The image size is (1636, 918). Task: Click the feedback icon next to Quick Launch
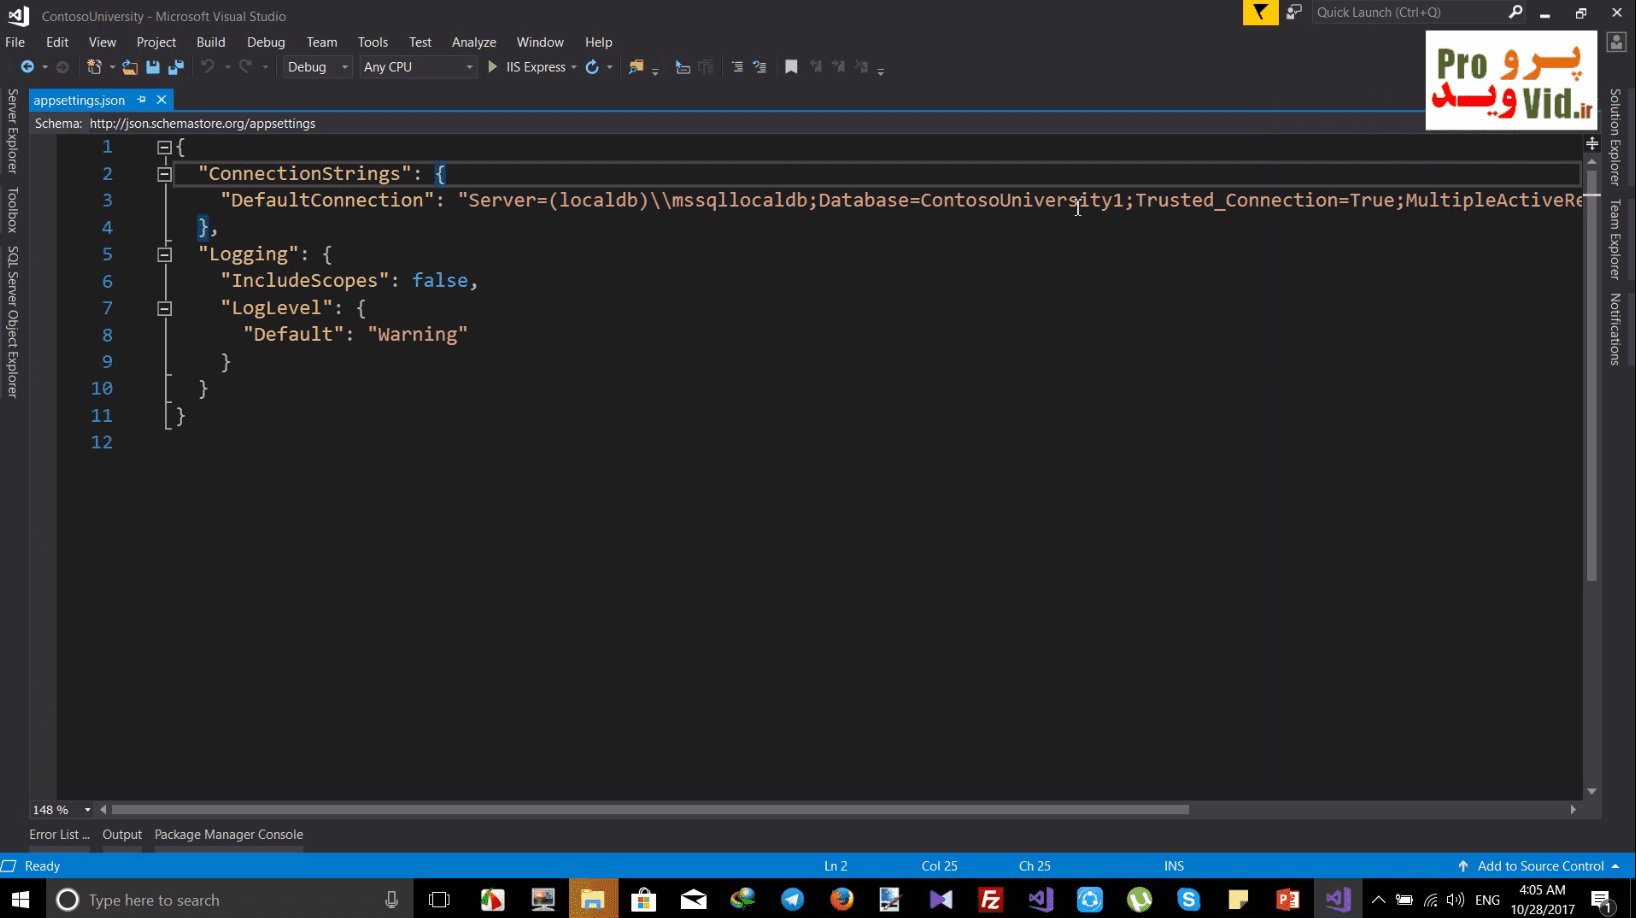coord(1294,12)
